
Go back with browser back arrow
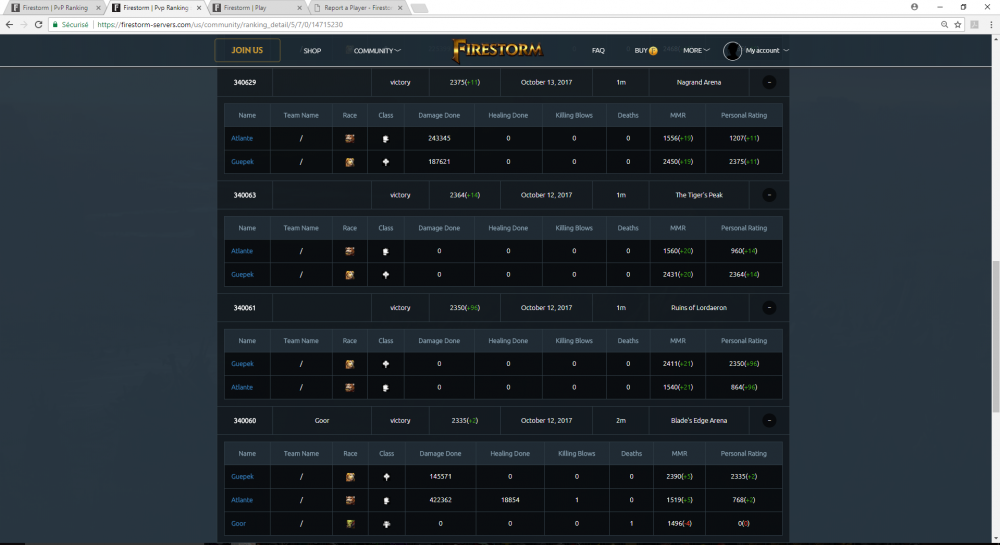[x=9, y=24]
